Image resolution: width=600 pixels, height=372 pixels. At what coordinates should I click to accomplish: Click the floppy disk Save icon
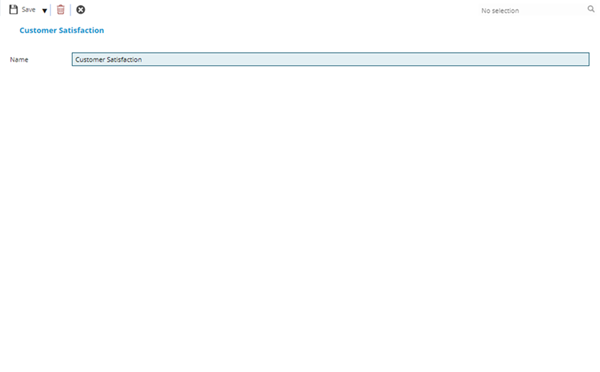click(13, 10)
